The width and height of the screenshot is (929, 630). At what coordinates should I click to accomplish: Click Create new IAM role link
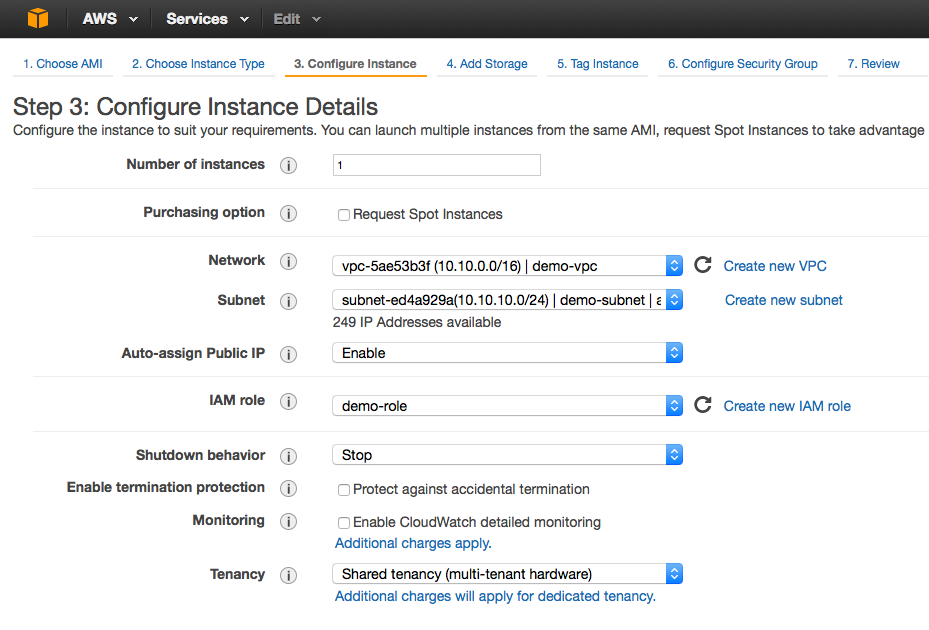(x=787, y=406)
